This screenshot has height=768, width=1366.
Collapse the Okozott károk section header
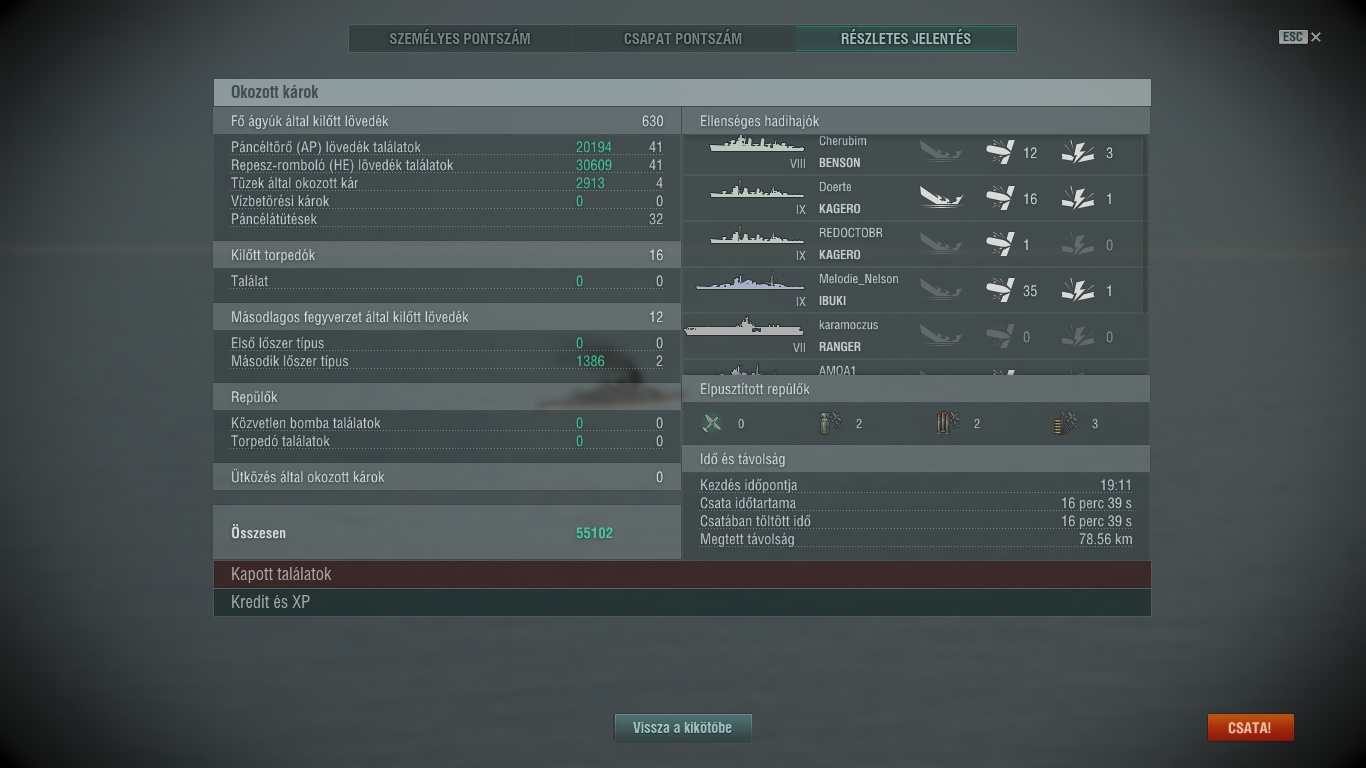coord(682,92)
